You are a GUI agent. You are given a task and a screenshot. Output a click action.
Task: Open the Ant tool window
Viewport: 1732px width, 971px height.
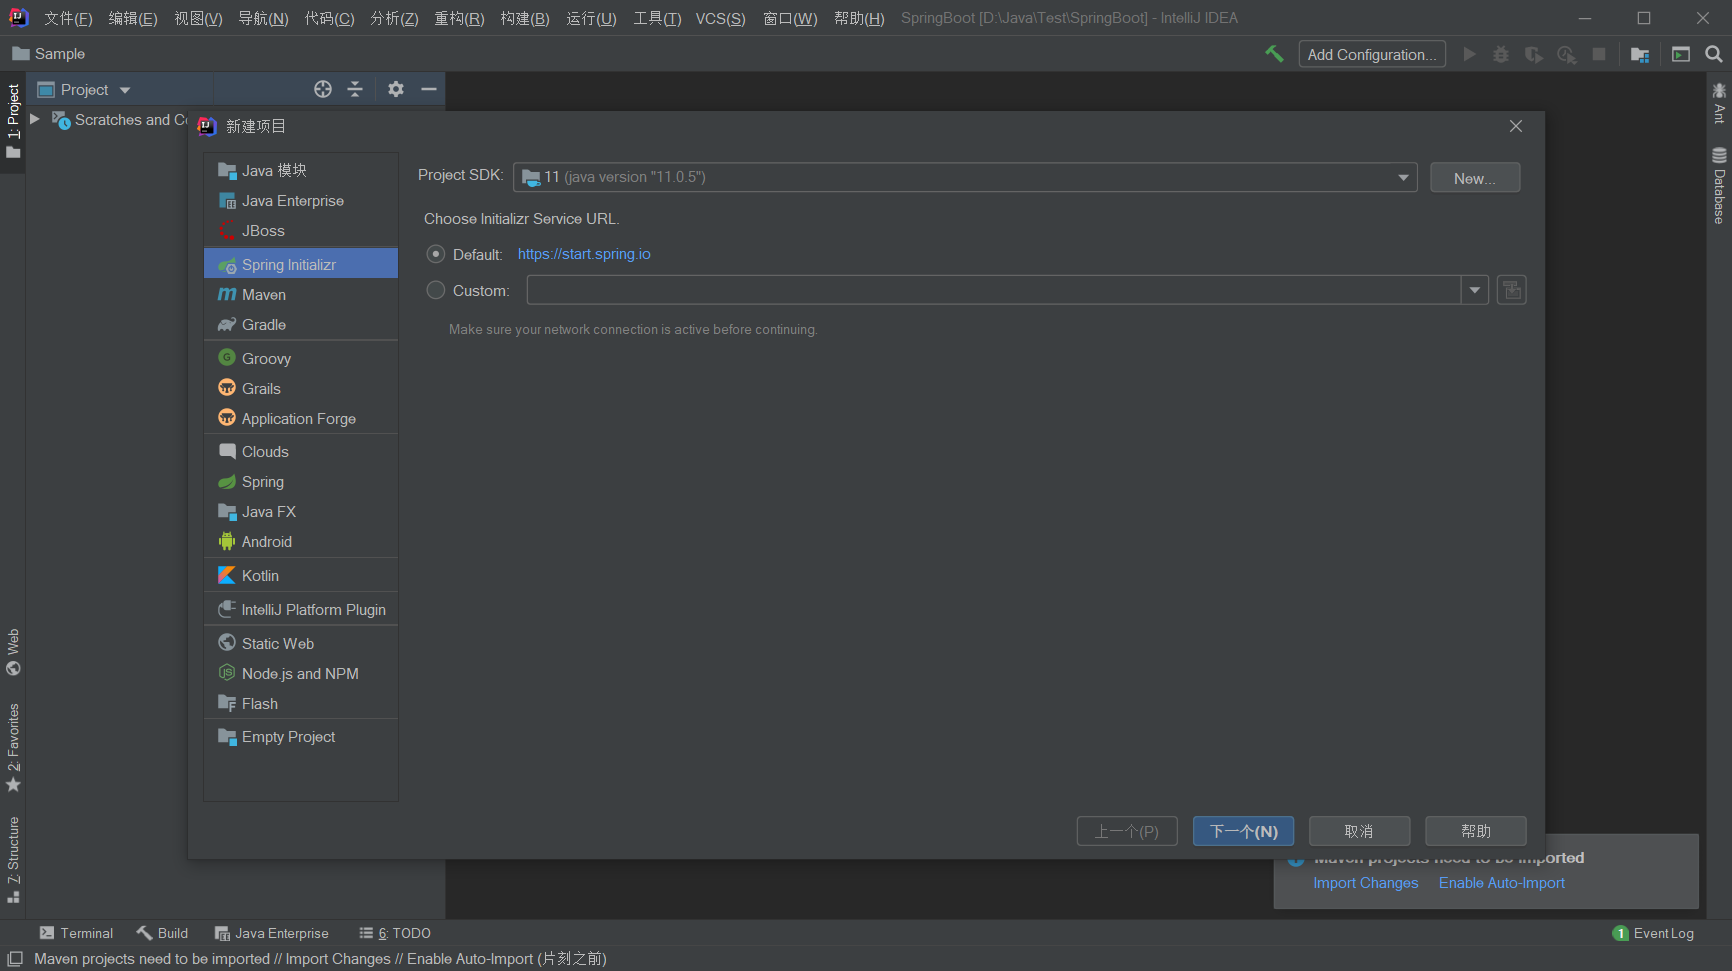1719,103
